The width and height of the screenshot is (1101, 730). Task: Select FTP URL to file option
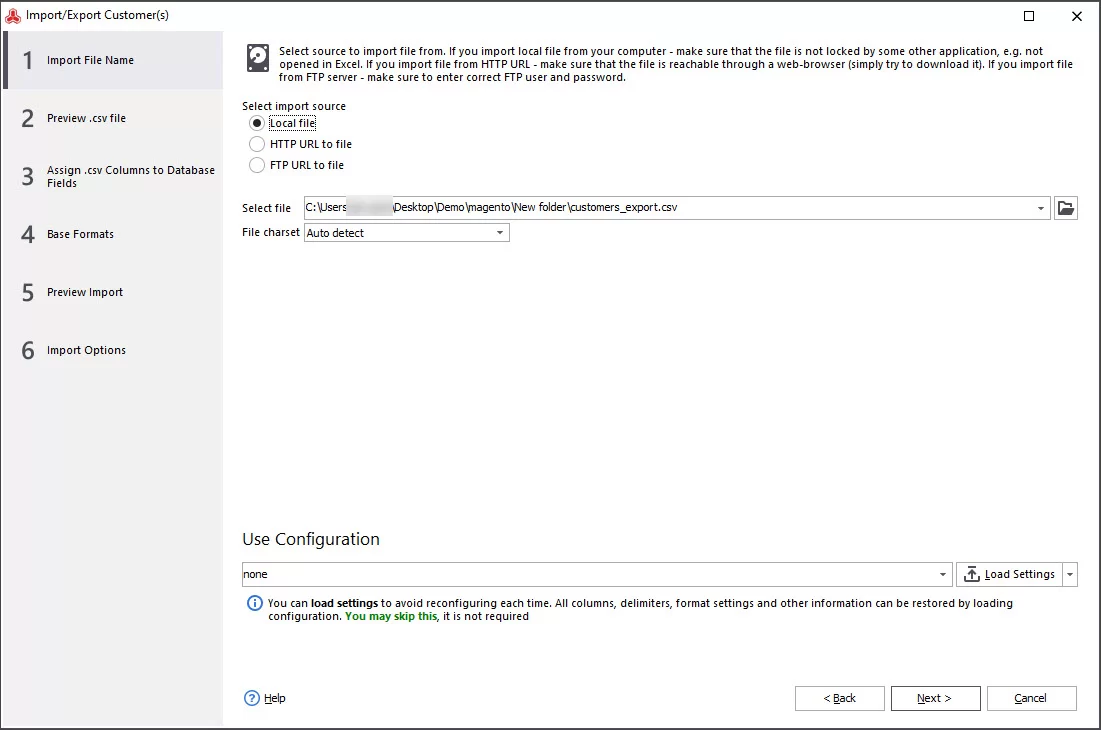point(257,165)
